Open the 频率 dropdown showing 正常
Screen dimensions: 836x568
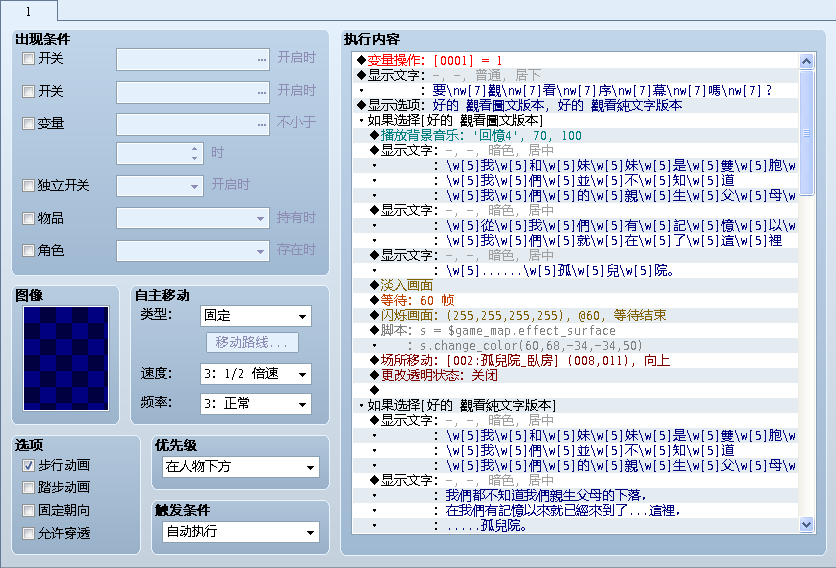[255, 404]
